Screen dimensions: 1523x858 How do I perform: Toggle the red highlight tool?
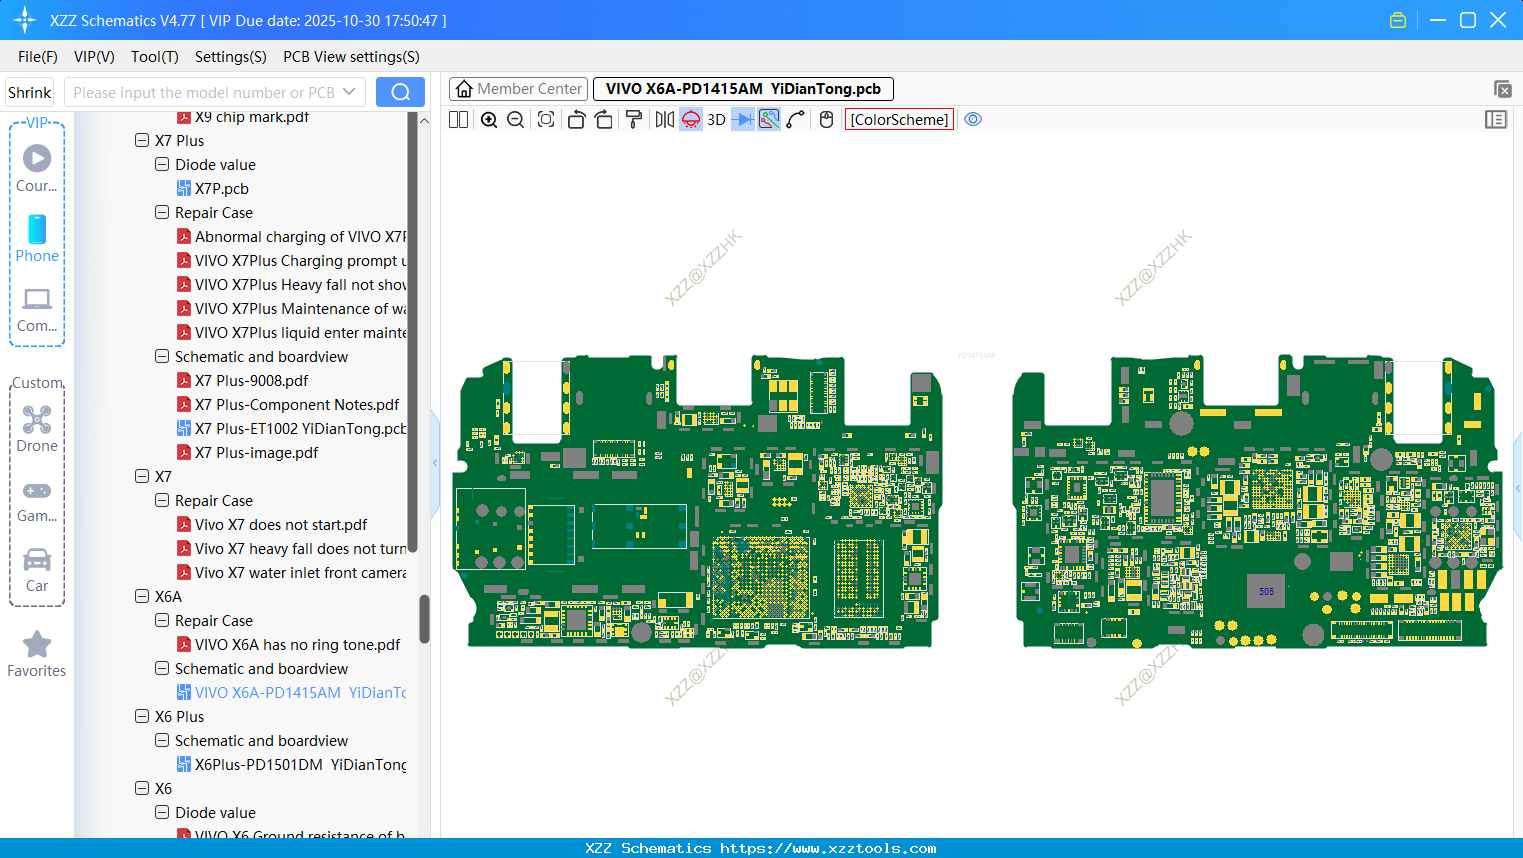(x=691, y=120)
